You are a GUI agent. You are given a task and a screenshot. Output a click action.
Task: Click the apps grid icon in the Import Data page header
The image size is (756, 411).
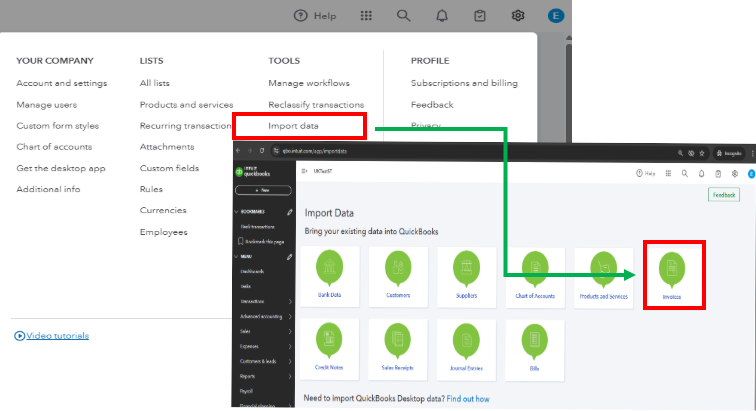point(668,174)
